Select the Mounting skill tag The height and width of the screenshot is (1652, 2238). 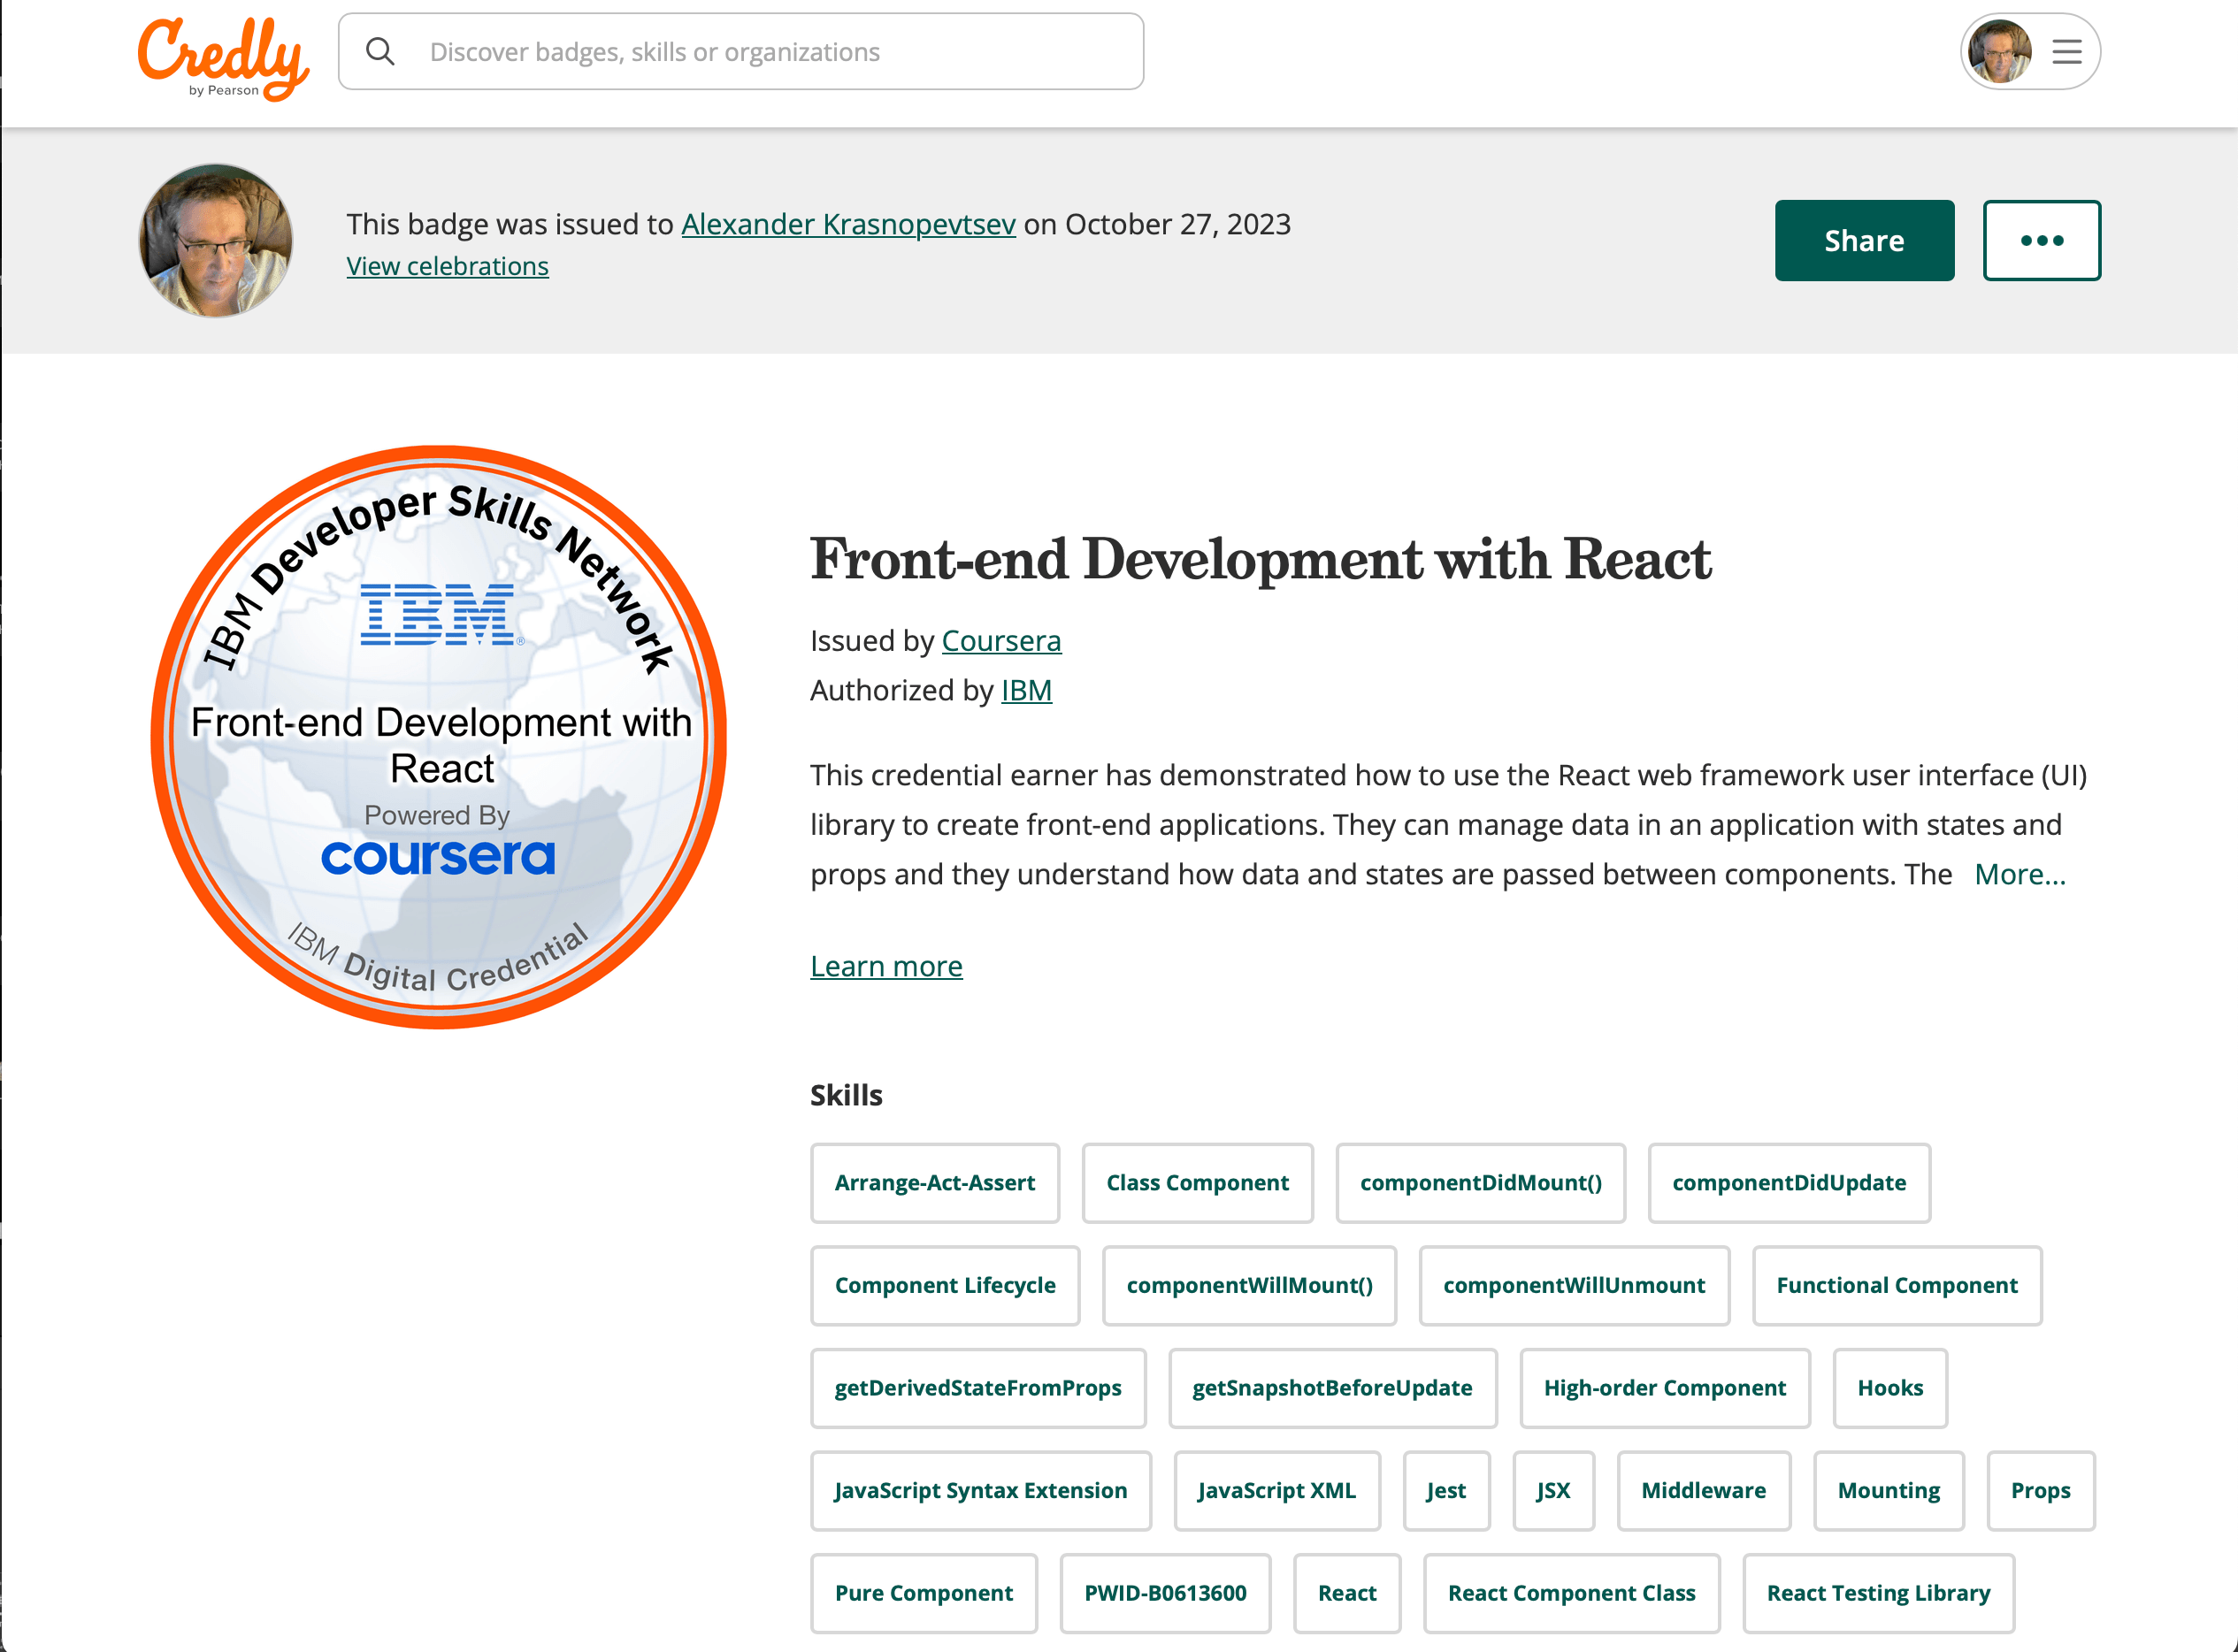(x=1889, y=1491)
